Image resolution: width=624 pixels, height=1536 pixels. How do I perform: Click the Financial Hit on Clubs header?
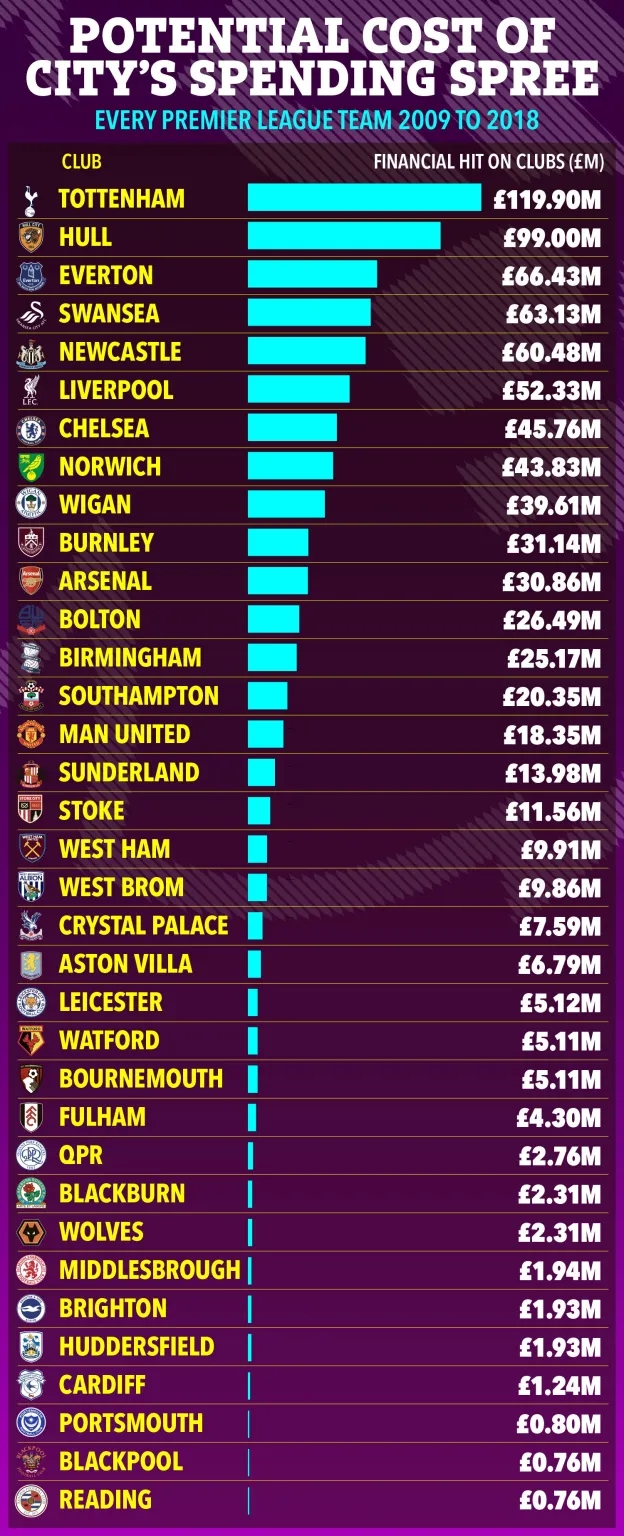[x=489, y=161]
